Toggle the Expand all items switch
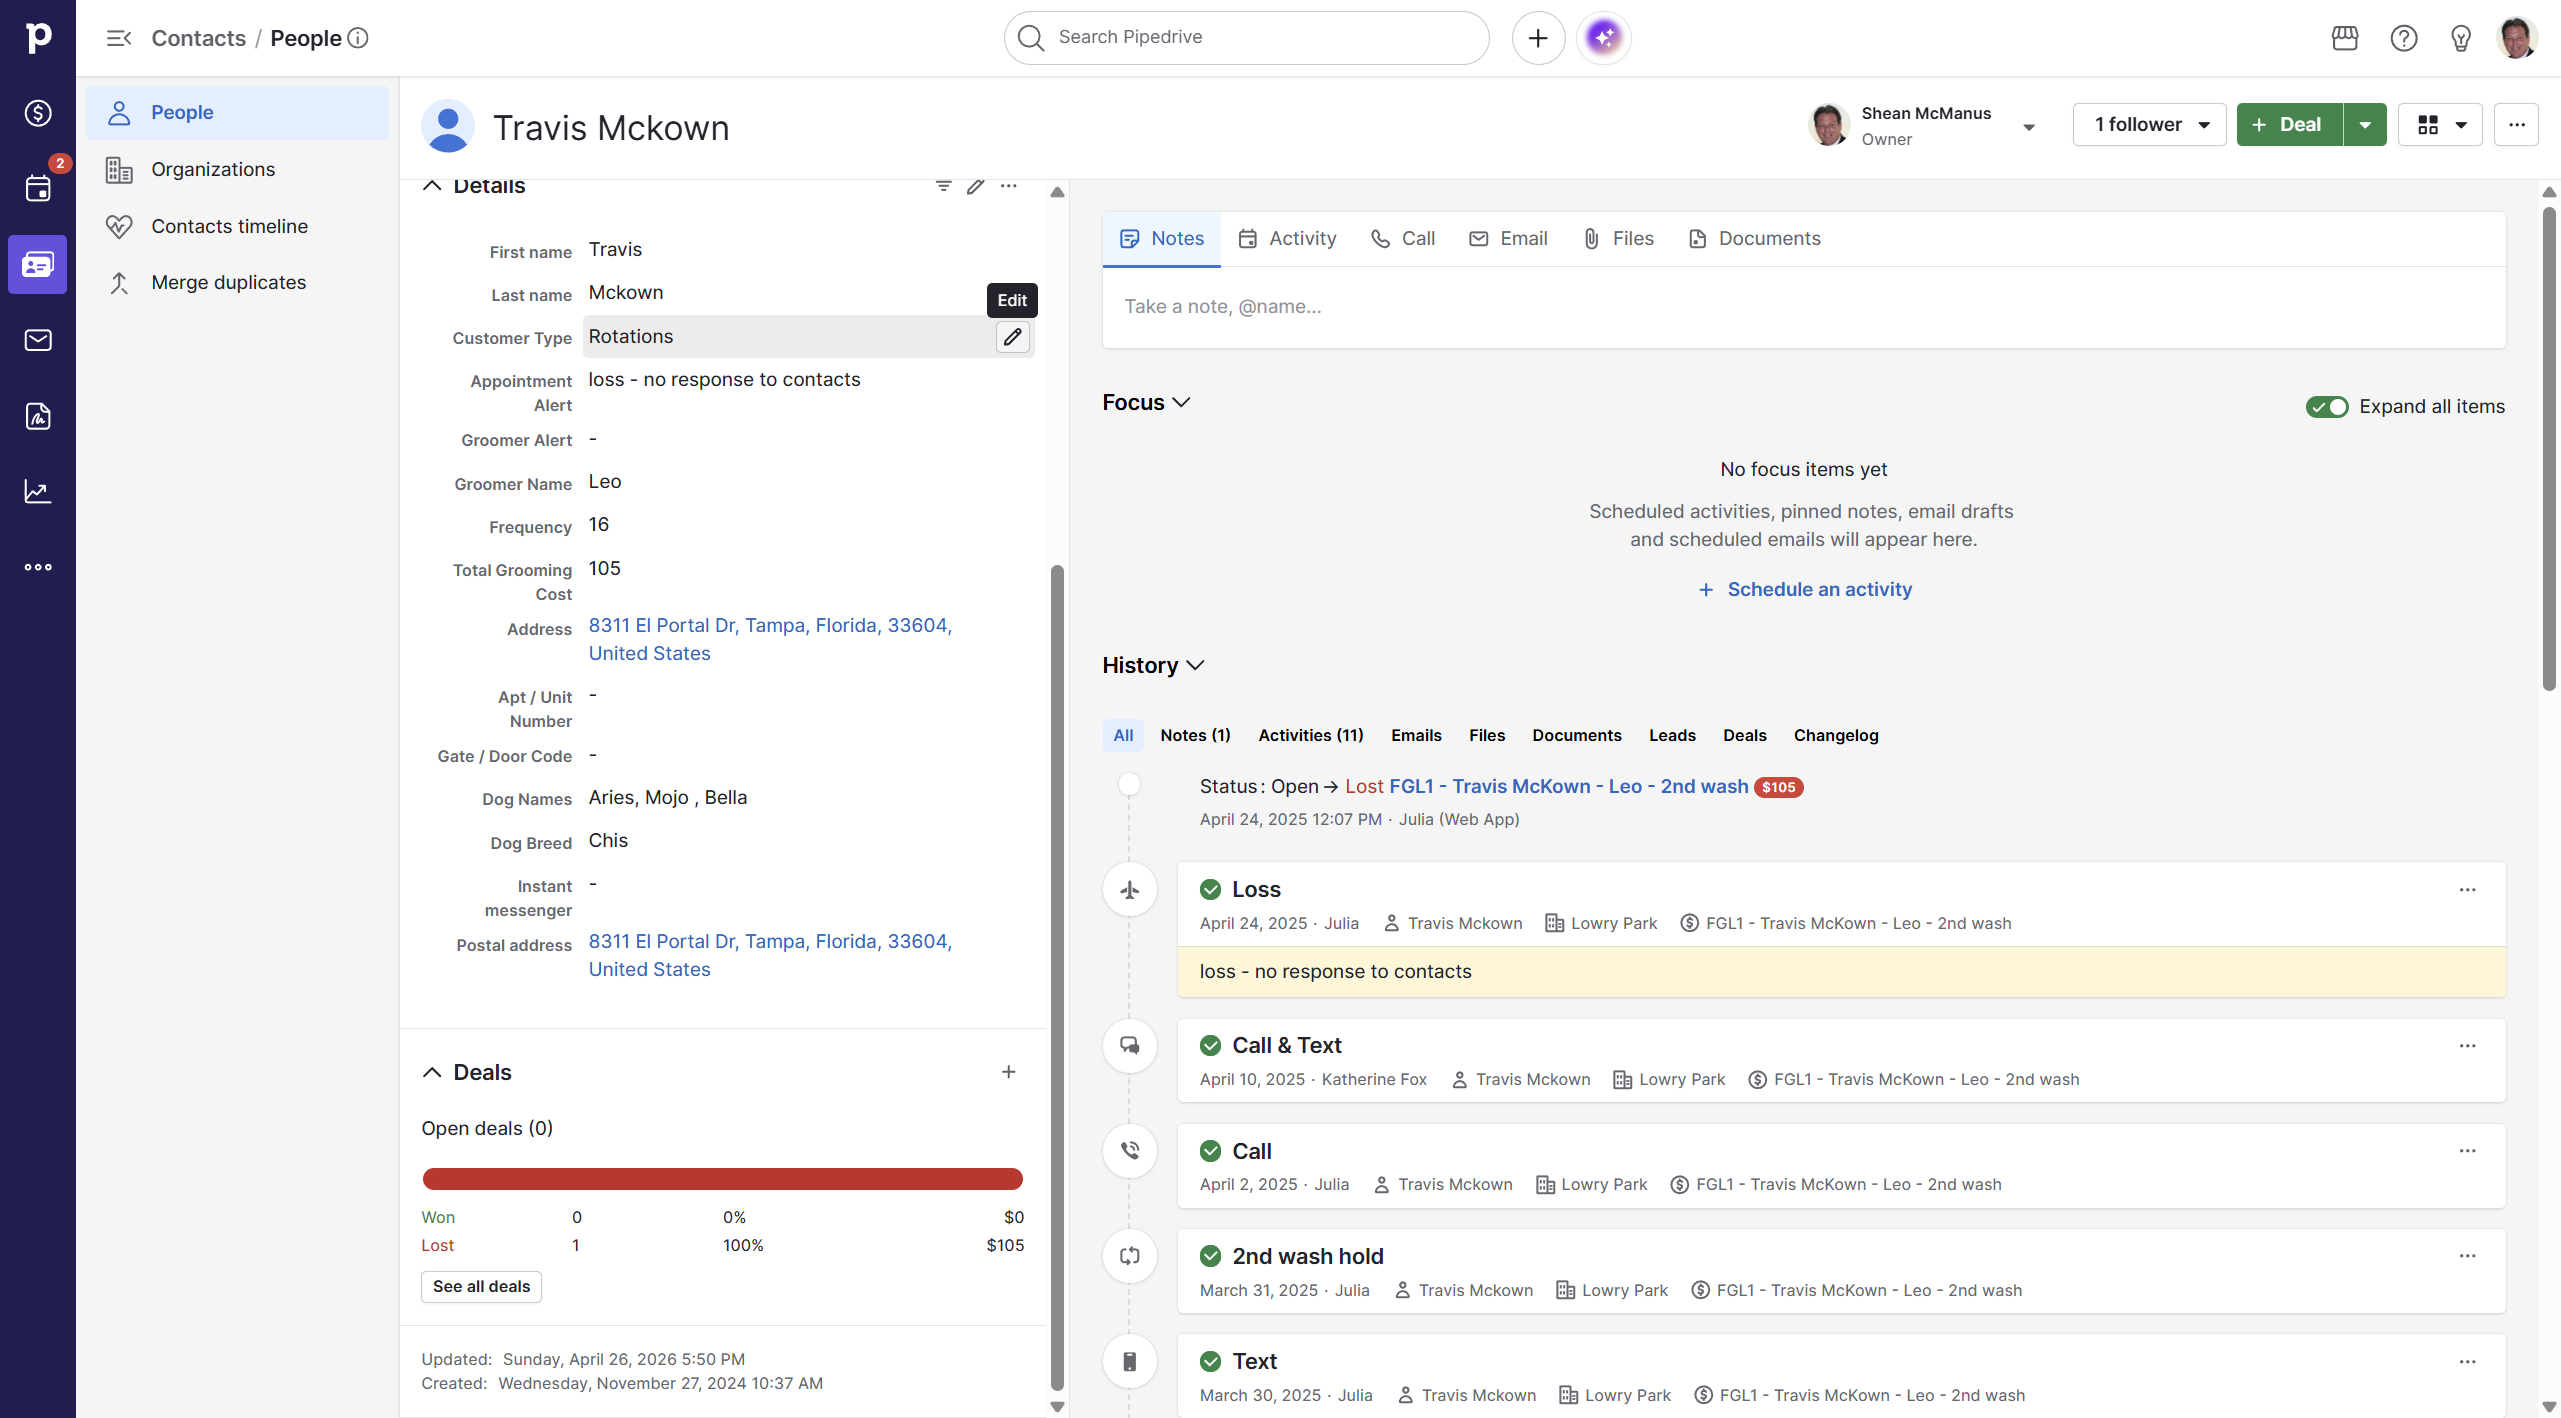Viewport: 2561px width, 1418px height. (x=2326, y=407)
